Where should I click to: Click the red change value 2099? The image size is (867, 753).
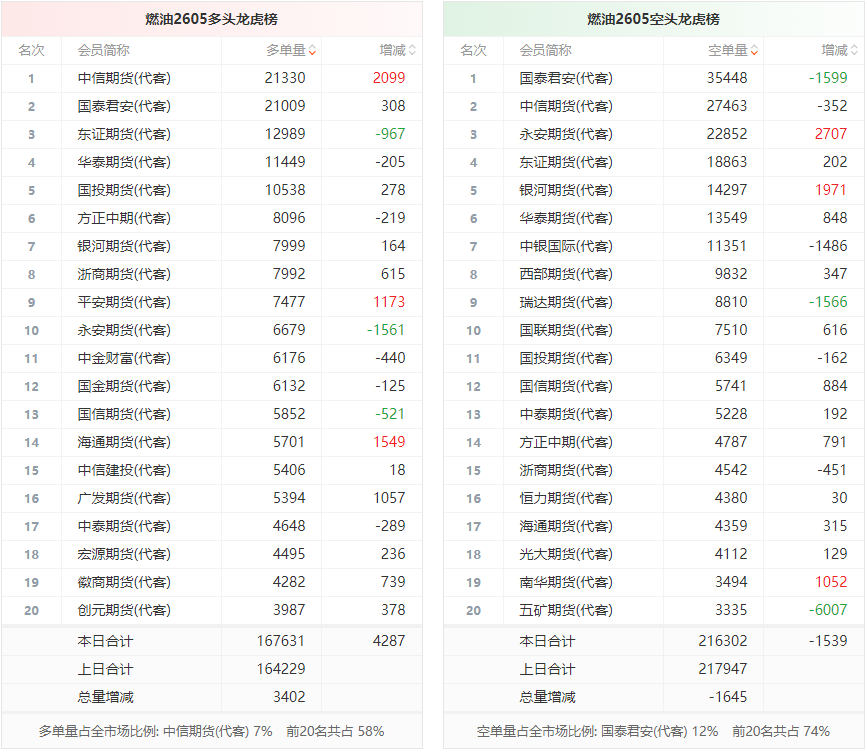point(389,79)
